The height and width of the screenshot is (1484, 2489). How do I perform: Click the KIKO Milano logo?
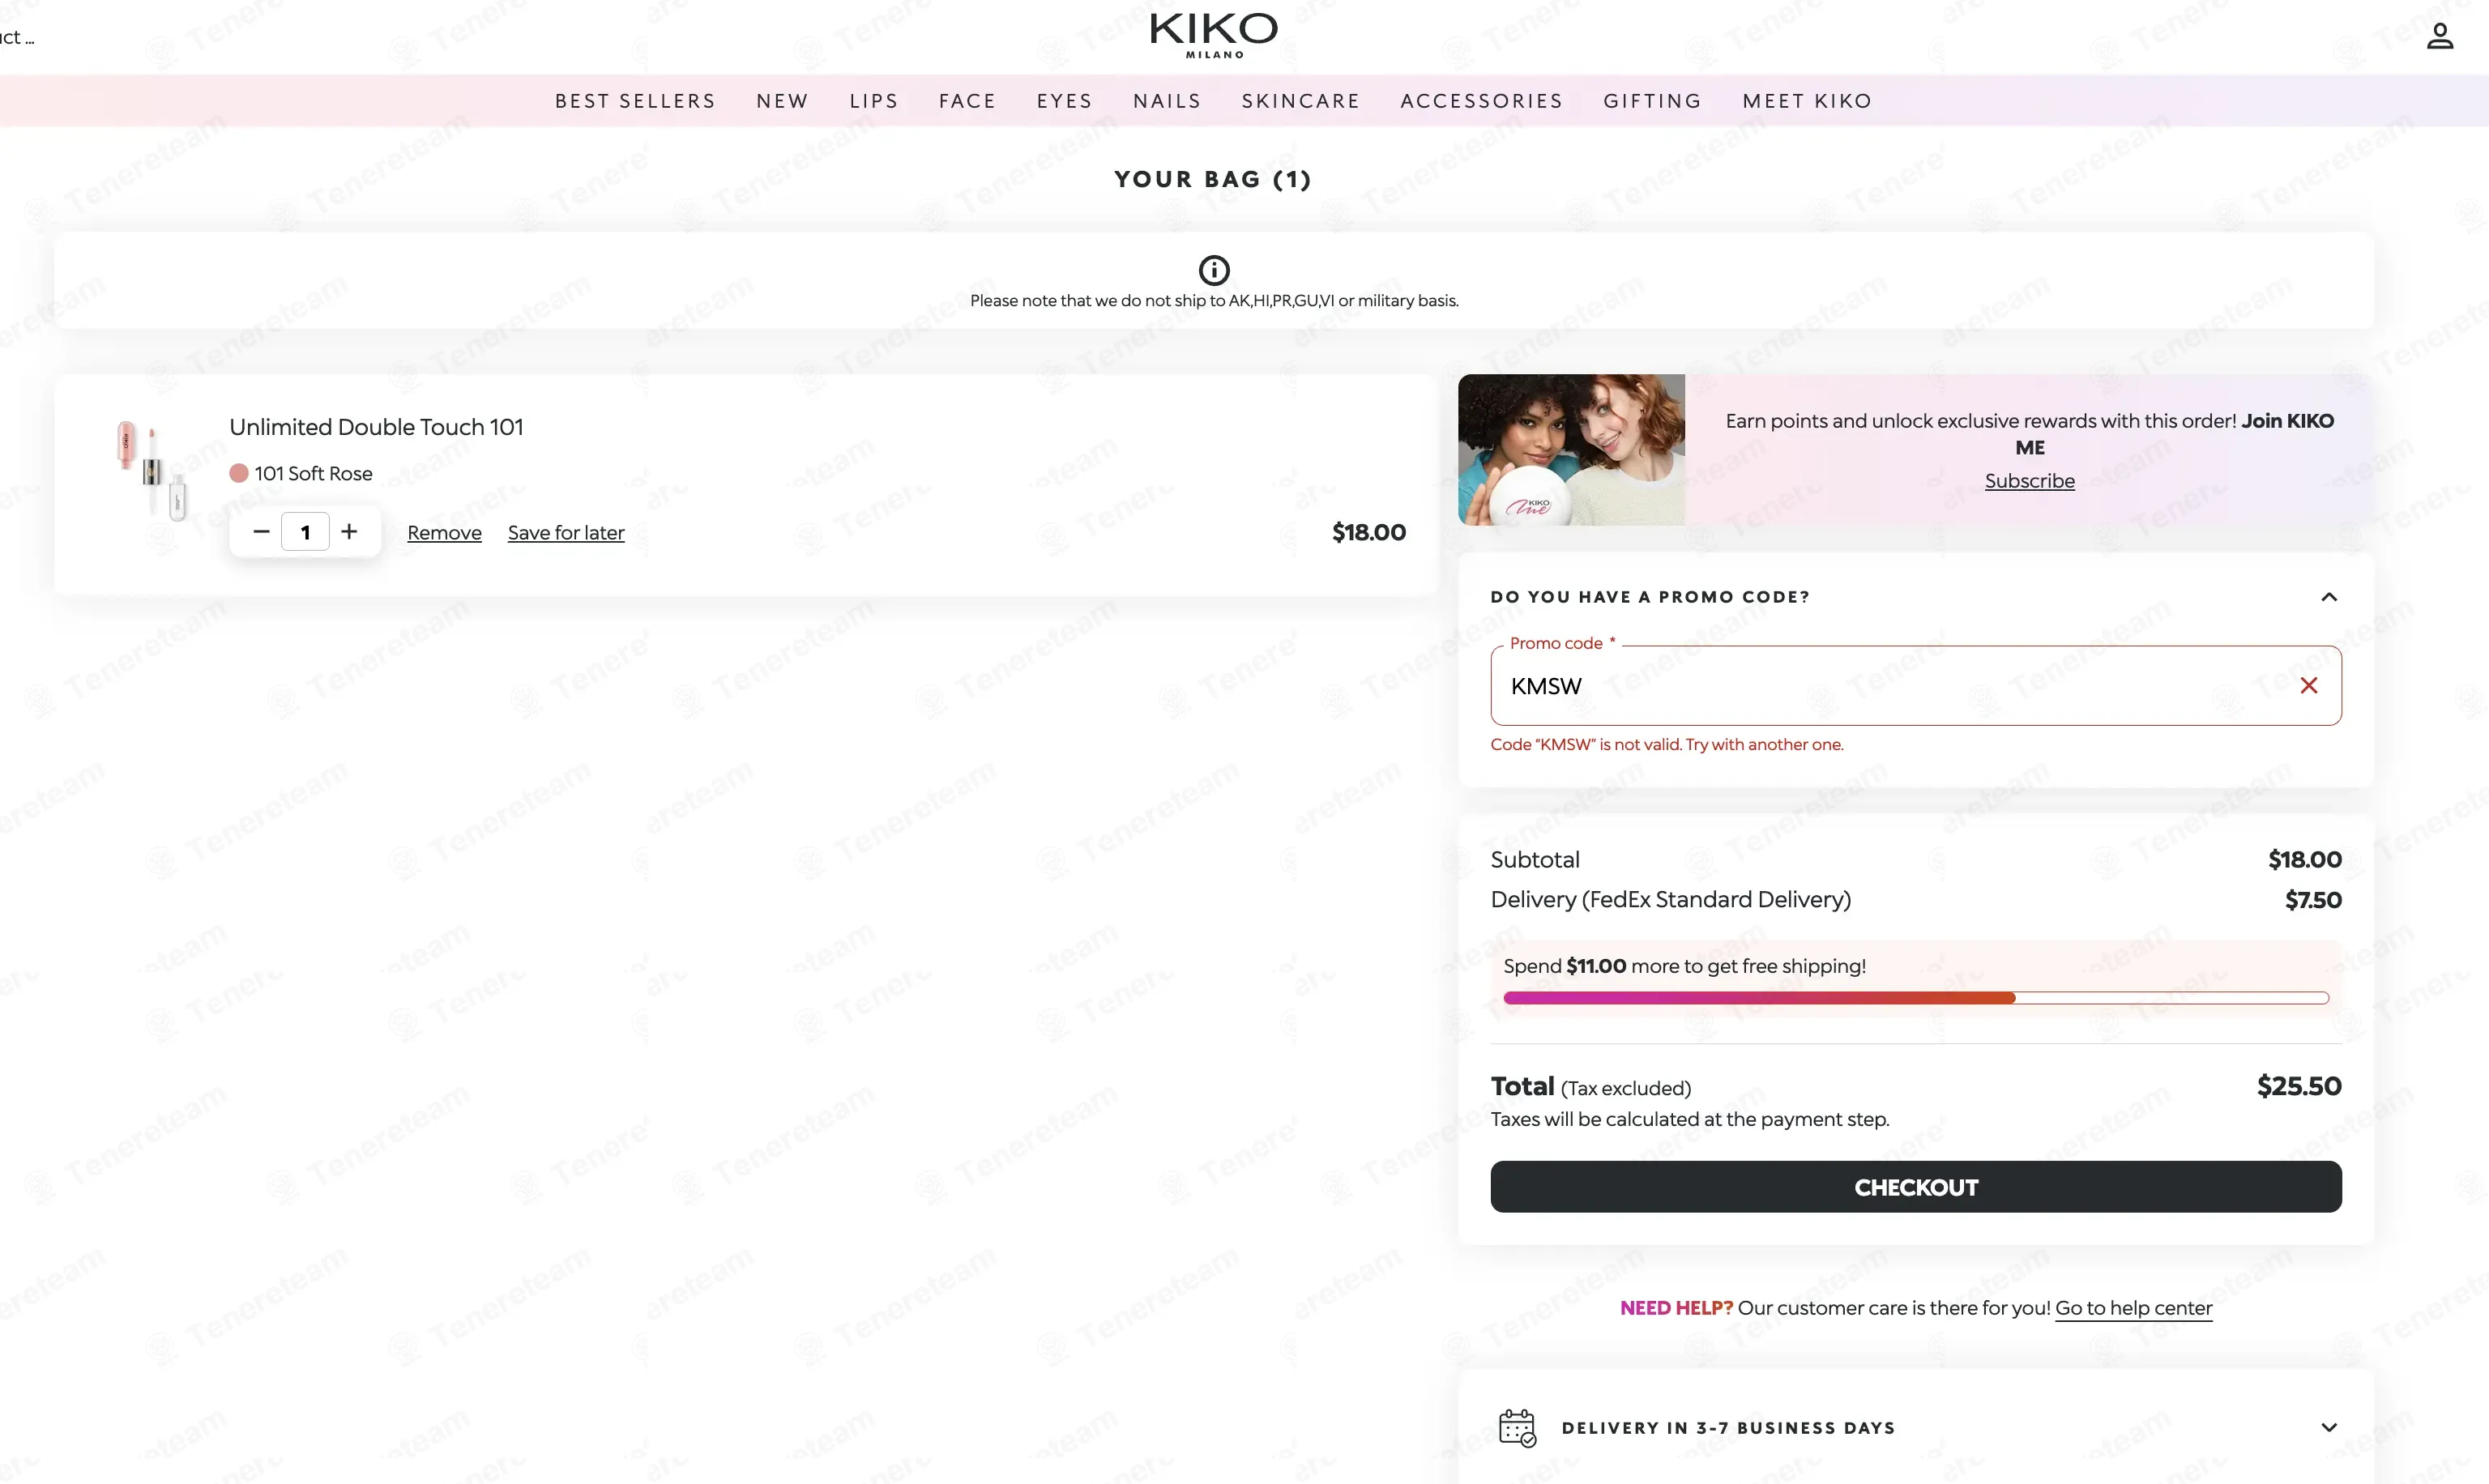pos(1214,35)
